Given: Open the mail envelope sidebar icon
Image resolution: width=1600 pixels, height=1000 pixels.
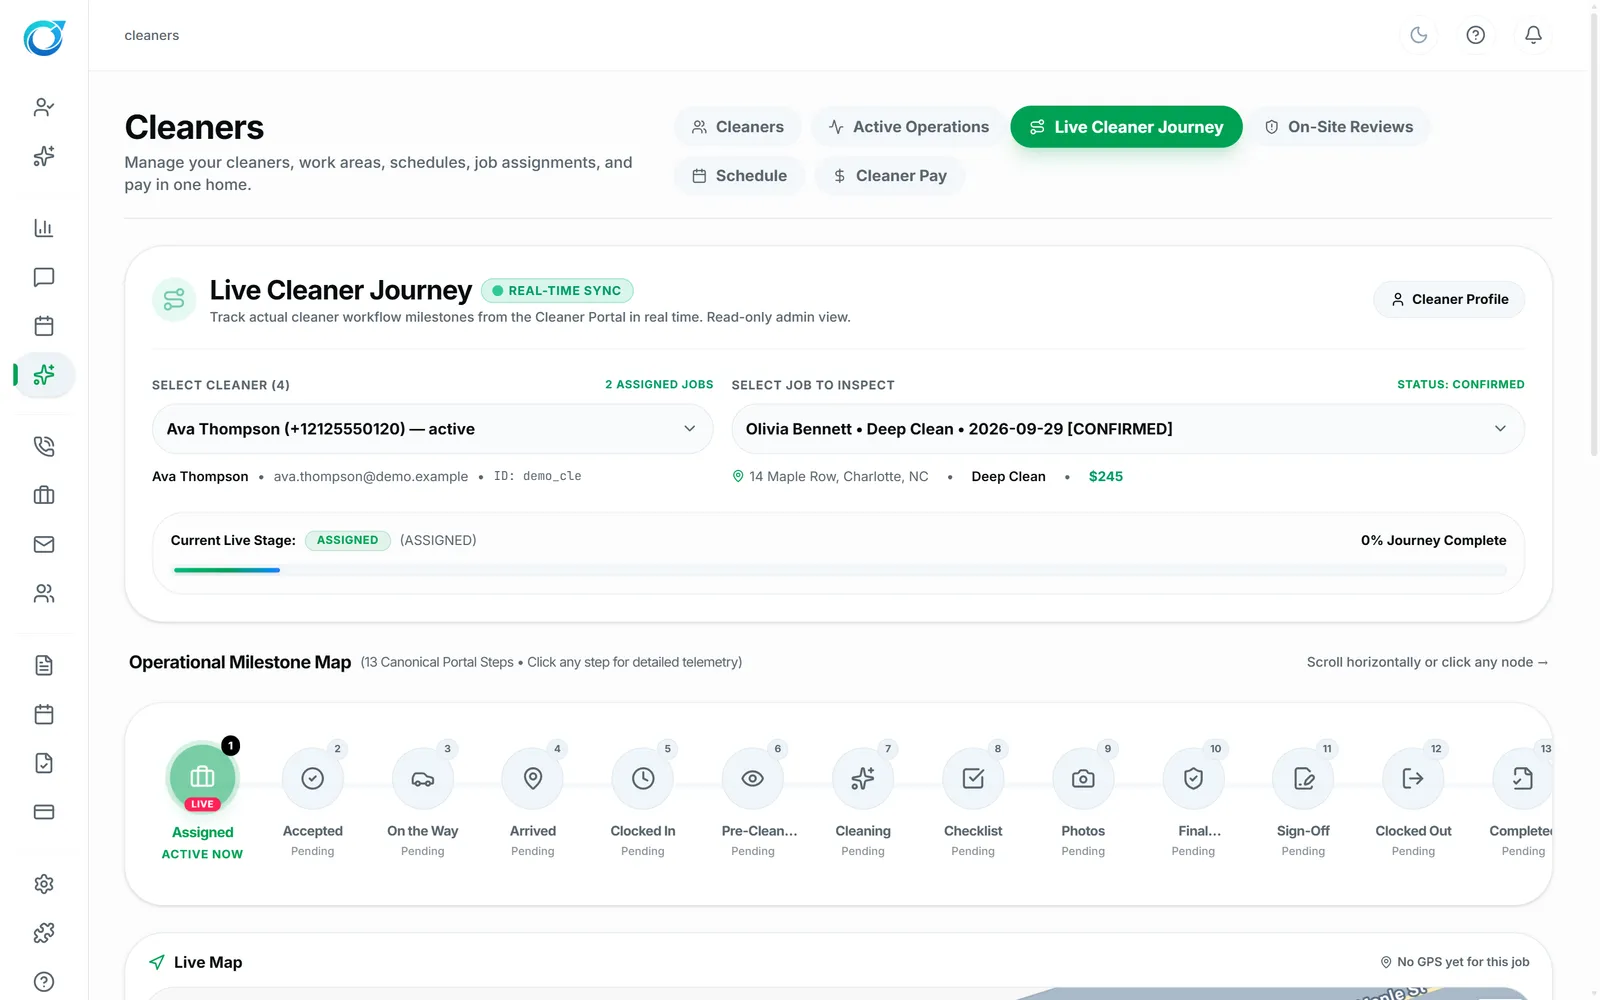Looking at the screenshot, I should click(x=44, y=544).
